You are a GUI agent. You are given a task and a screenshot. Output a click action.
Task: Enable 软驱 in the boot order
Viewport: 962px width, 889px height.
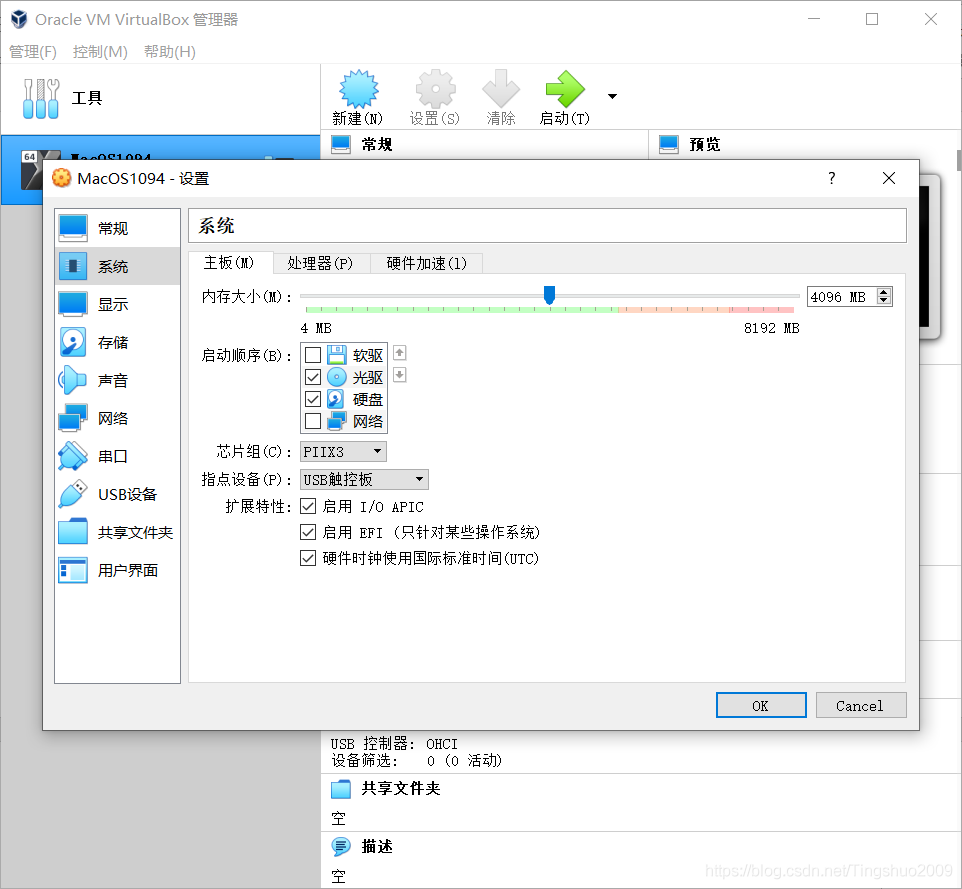coord(313,355)
